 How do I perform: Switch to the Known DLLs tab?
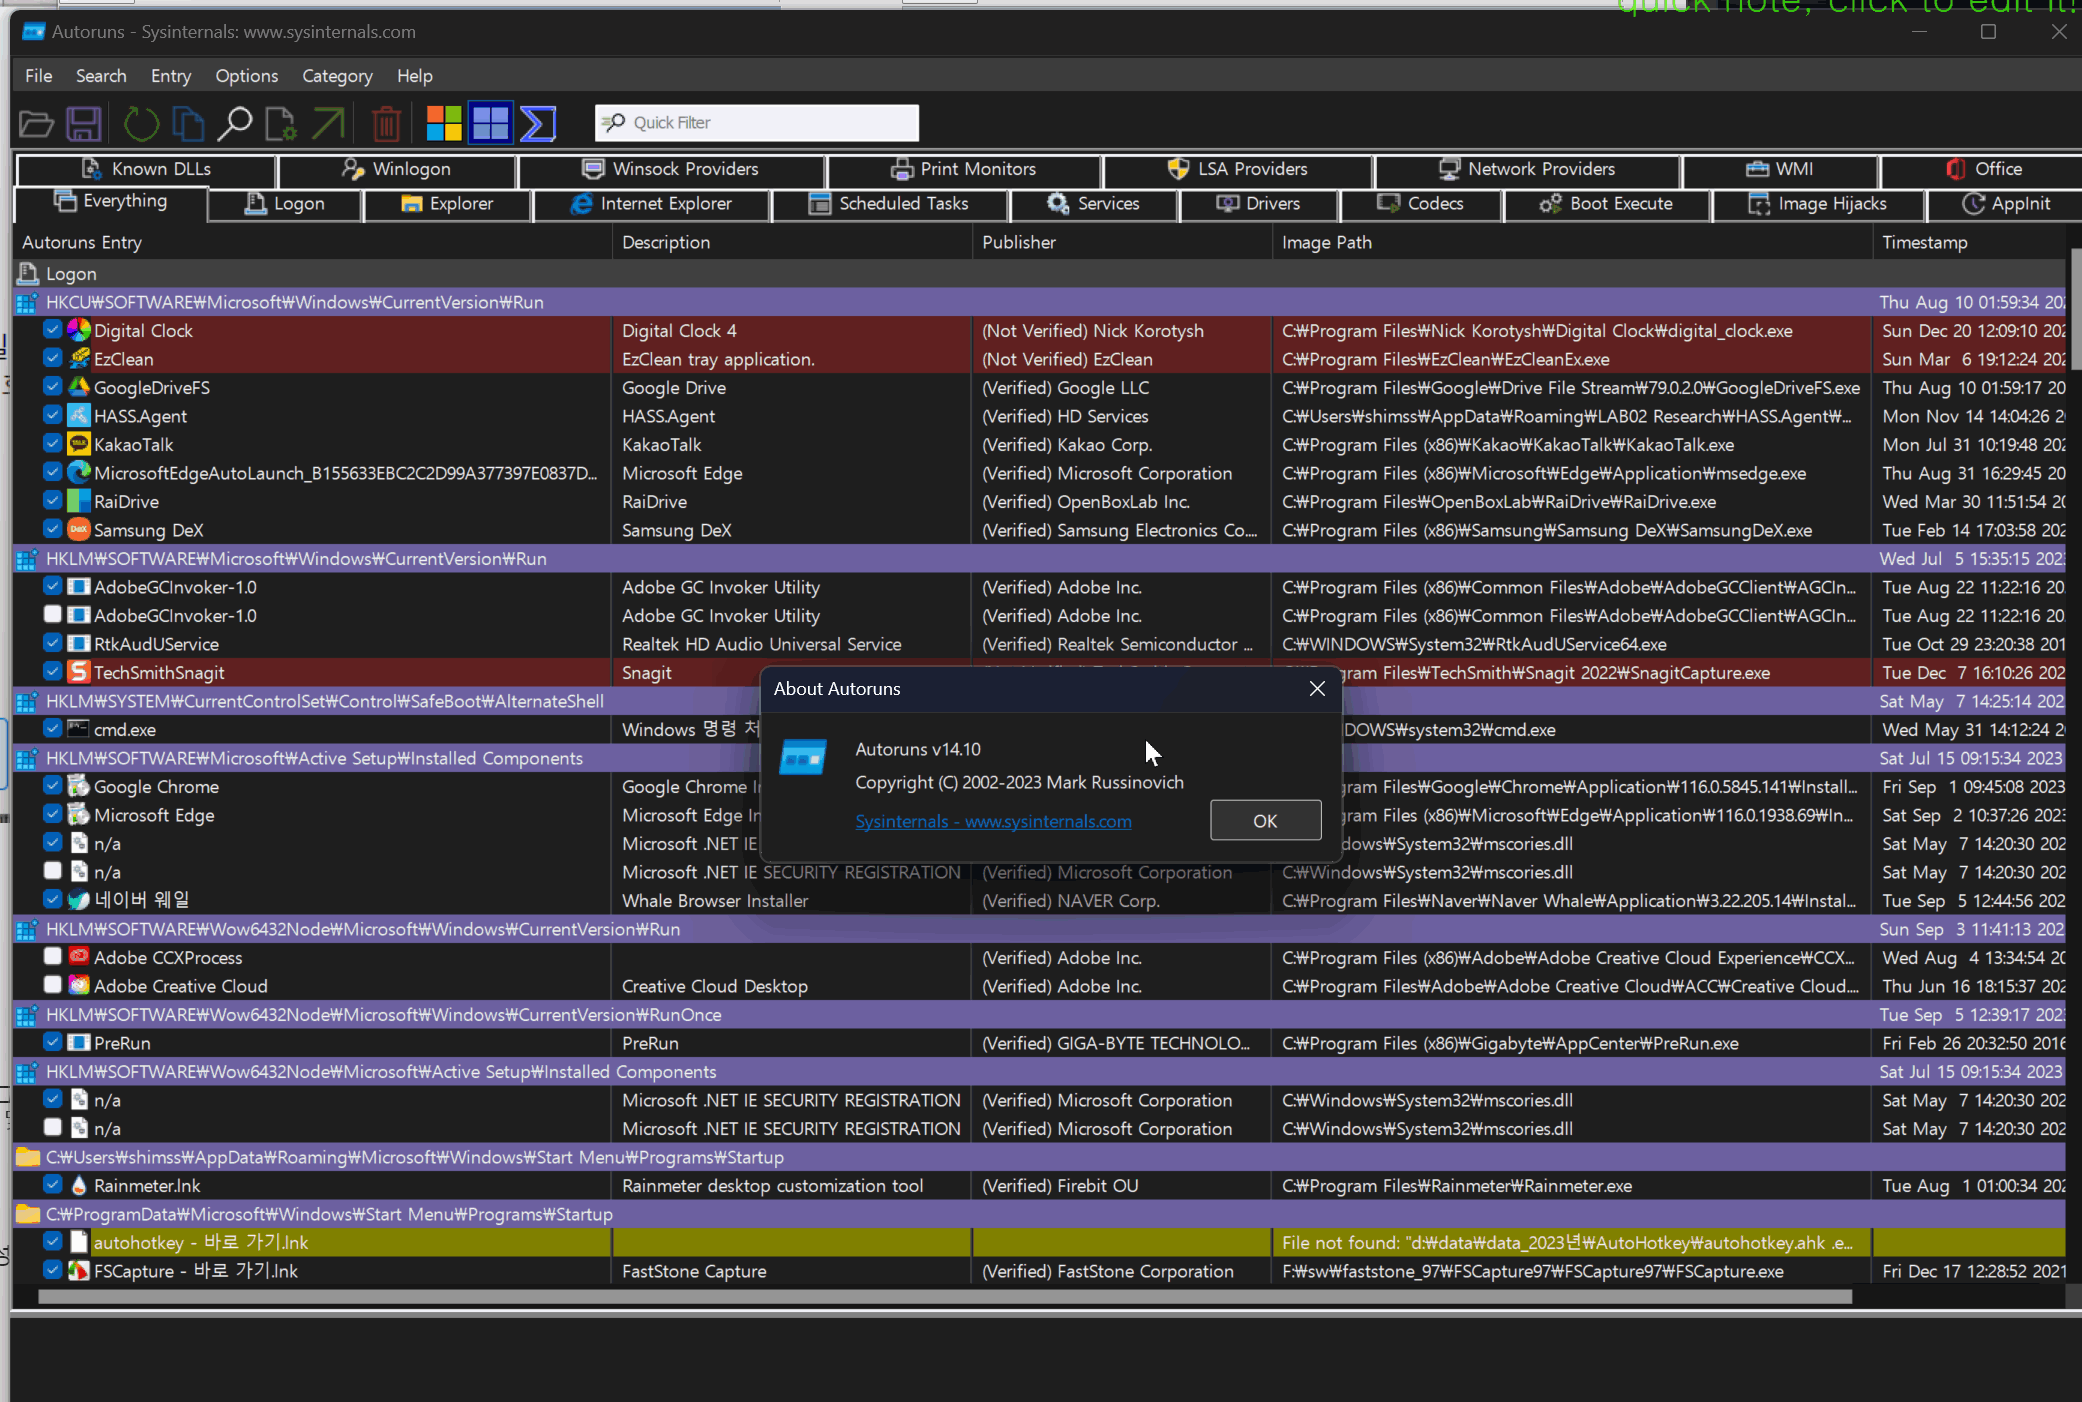tap(146, 169)
